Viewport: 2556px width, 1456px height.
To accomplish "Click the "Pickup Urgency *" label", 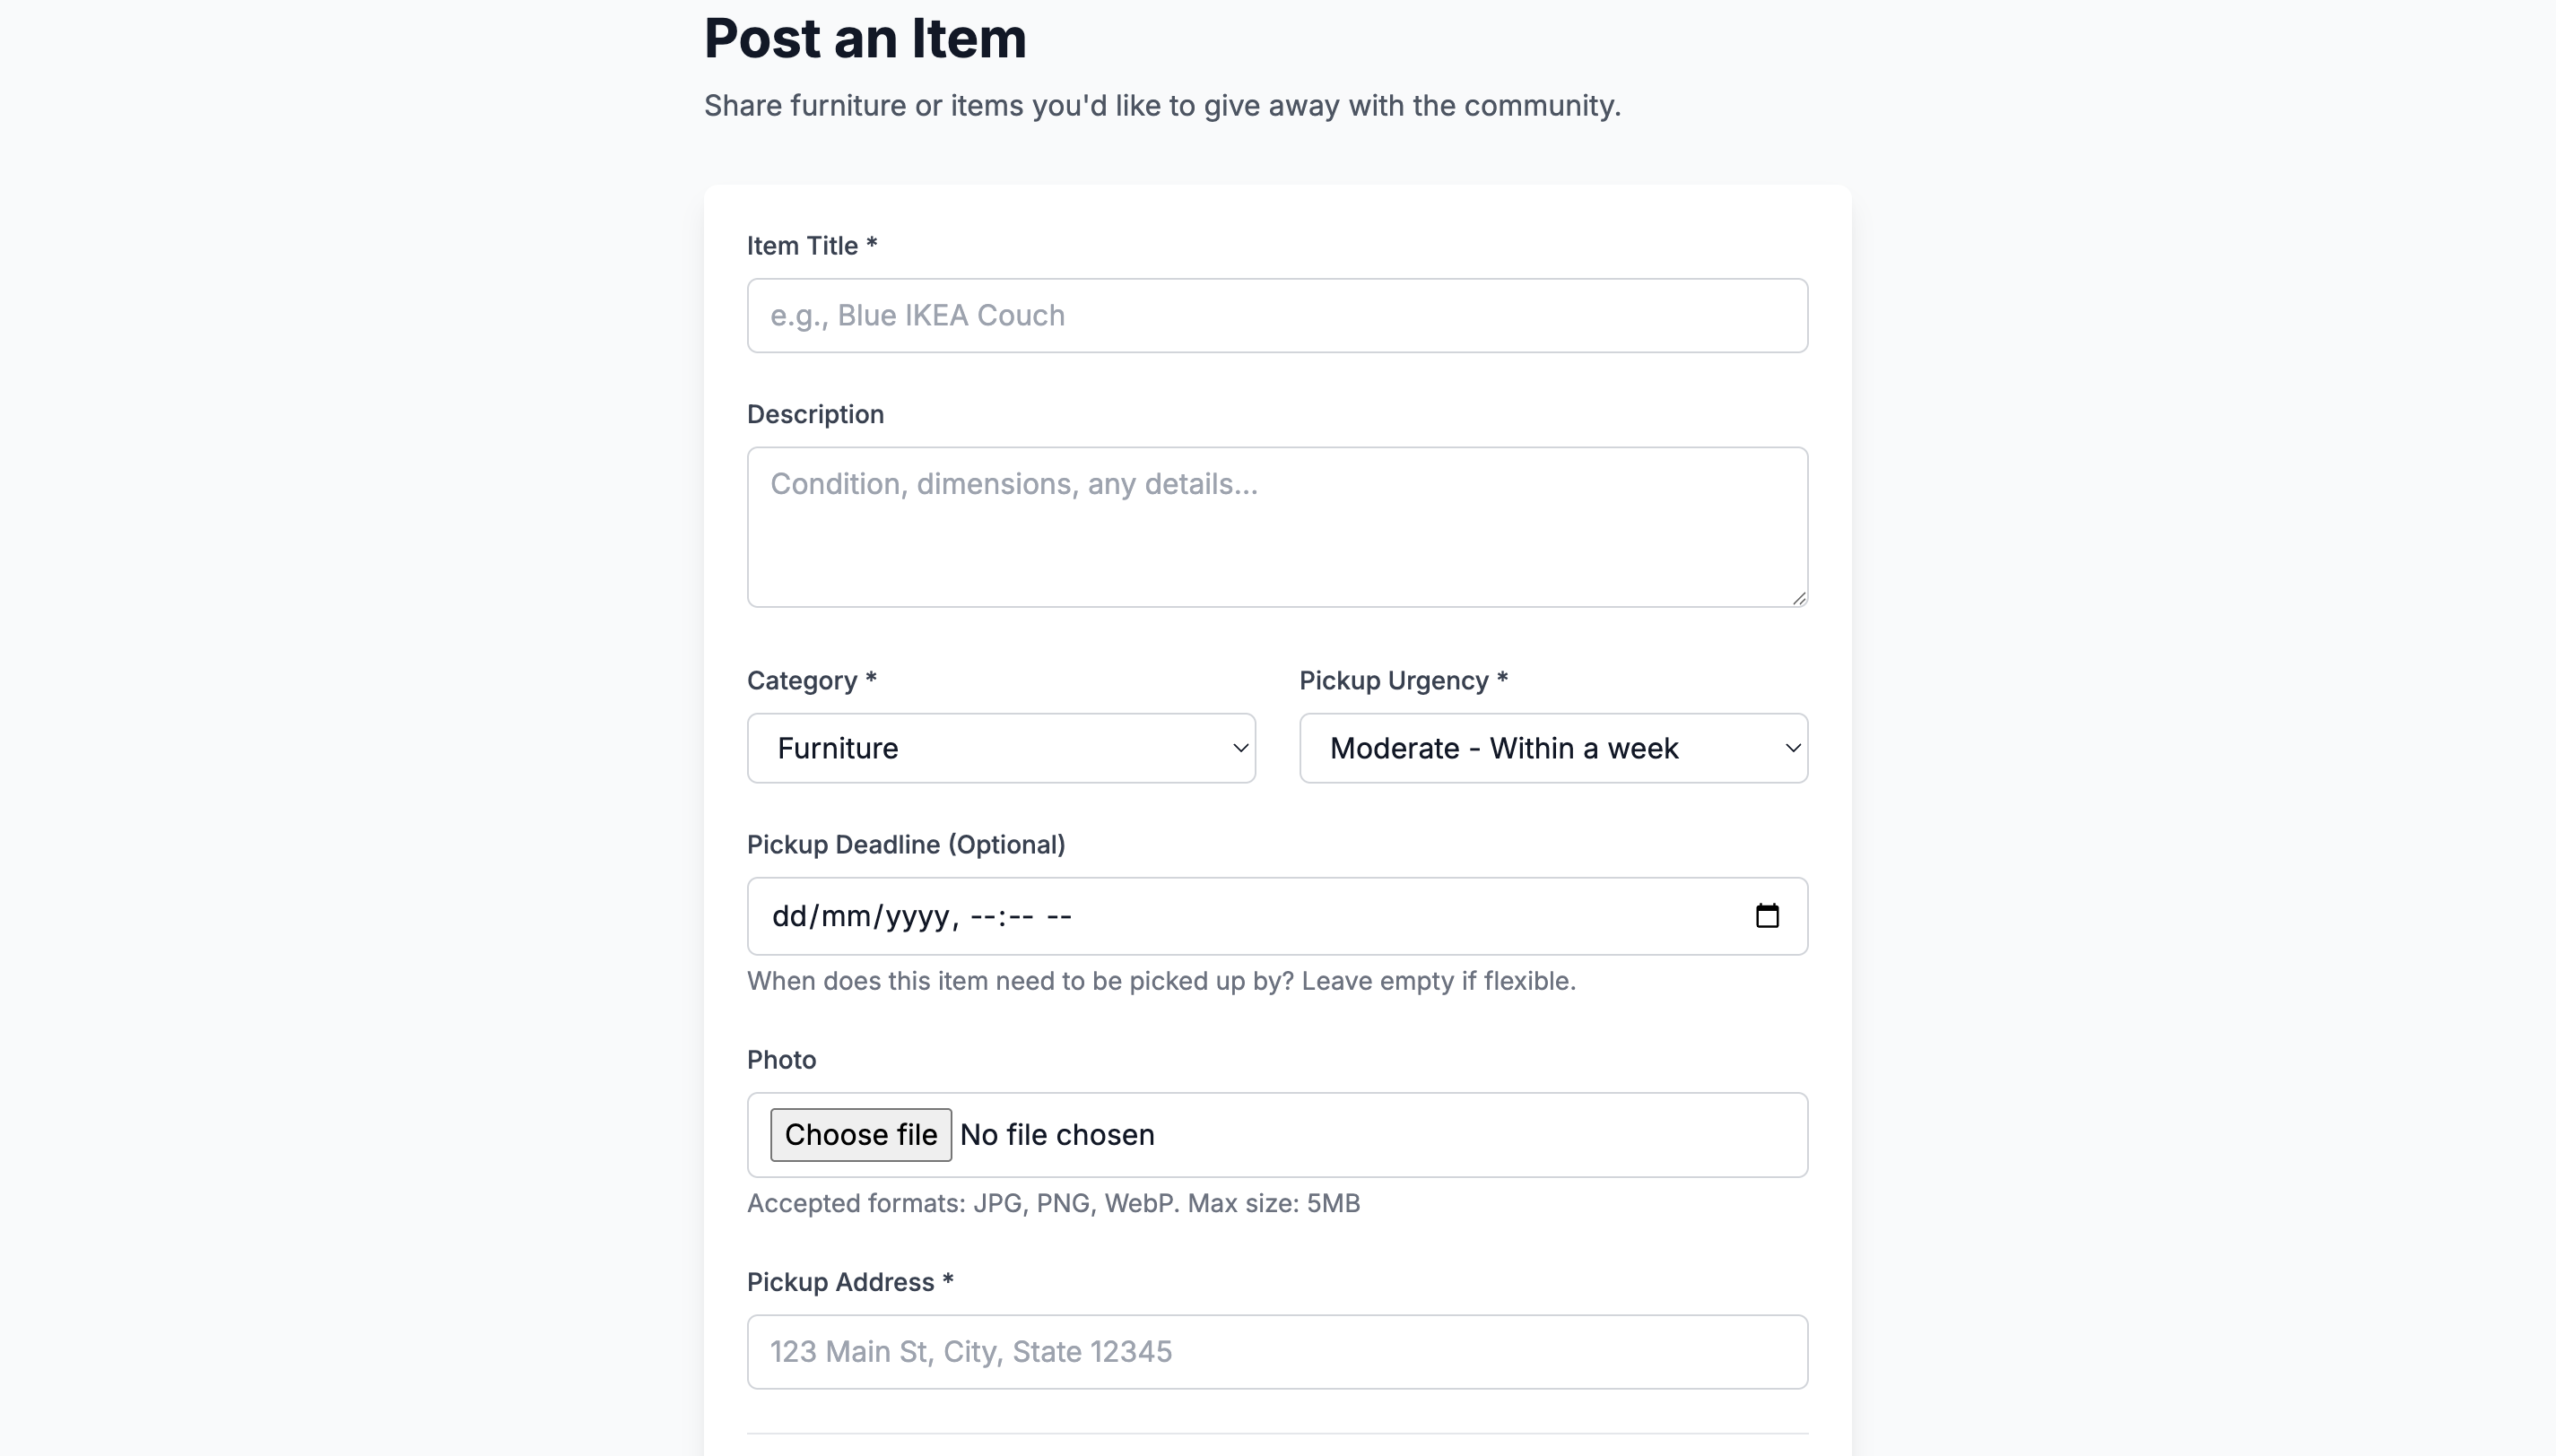I will (x=1403, y=681).
